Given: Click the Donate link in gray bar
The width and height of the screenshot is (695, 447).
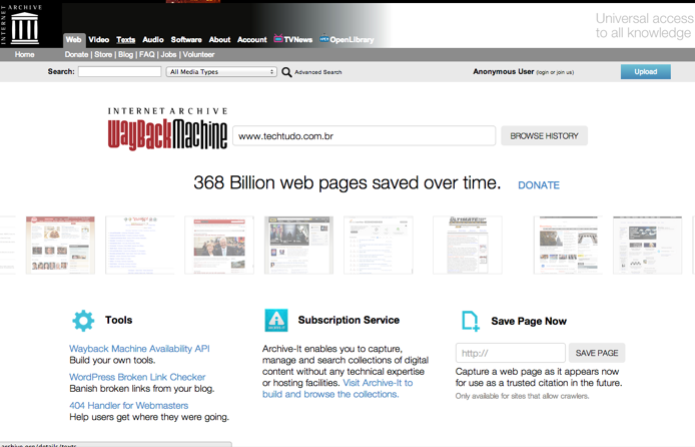Looking at the screenshot, I should pos(76,55).
